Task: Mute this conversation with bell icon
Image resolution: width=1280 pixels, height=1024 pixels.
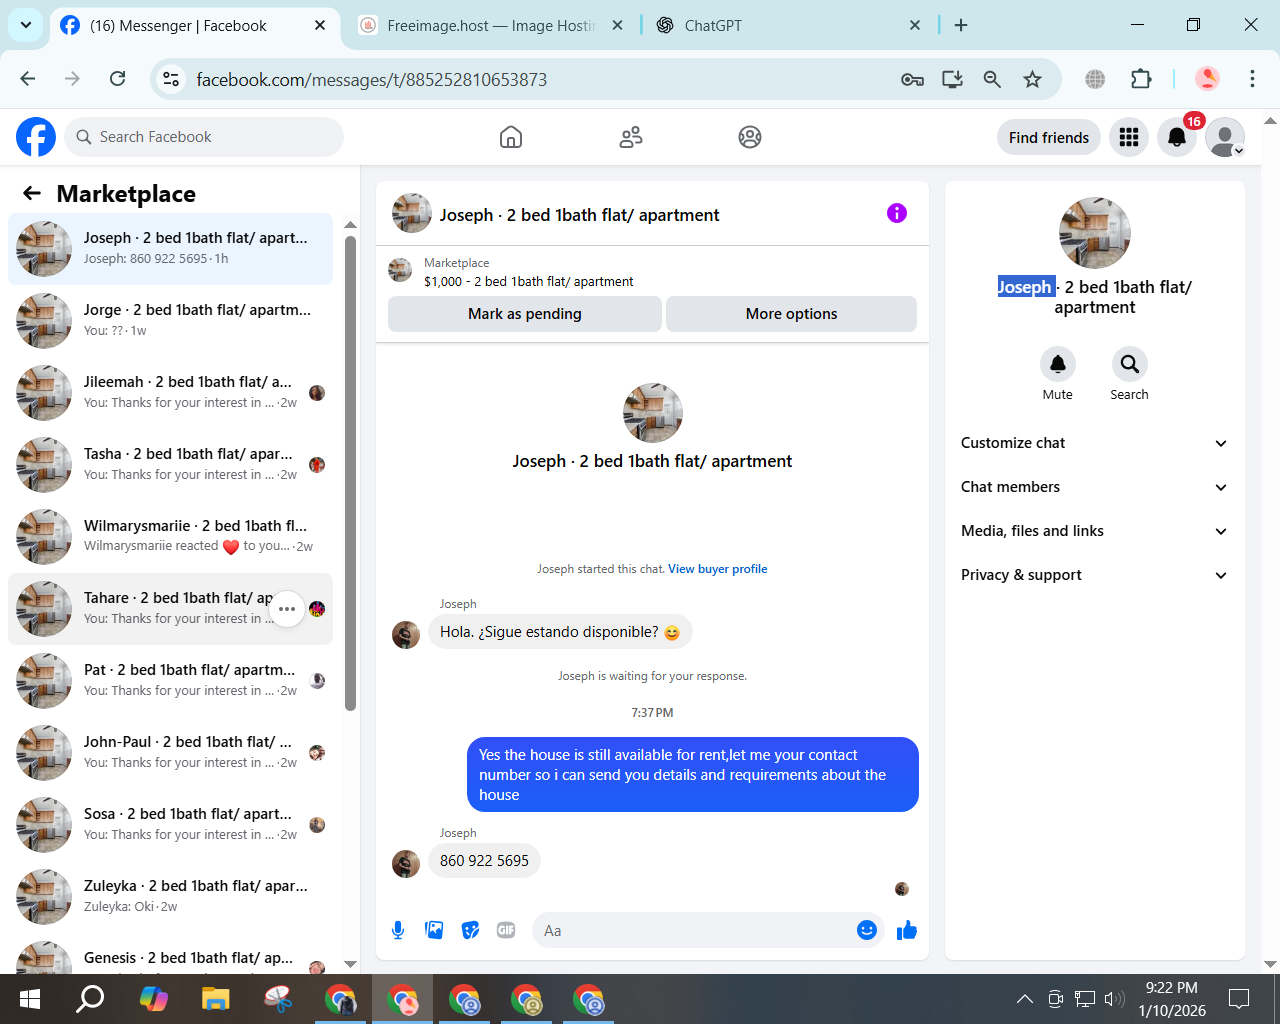Action: pyautogui.click(x=1058, y=364)
